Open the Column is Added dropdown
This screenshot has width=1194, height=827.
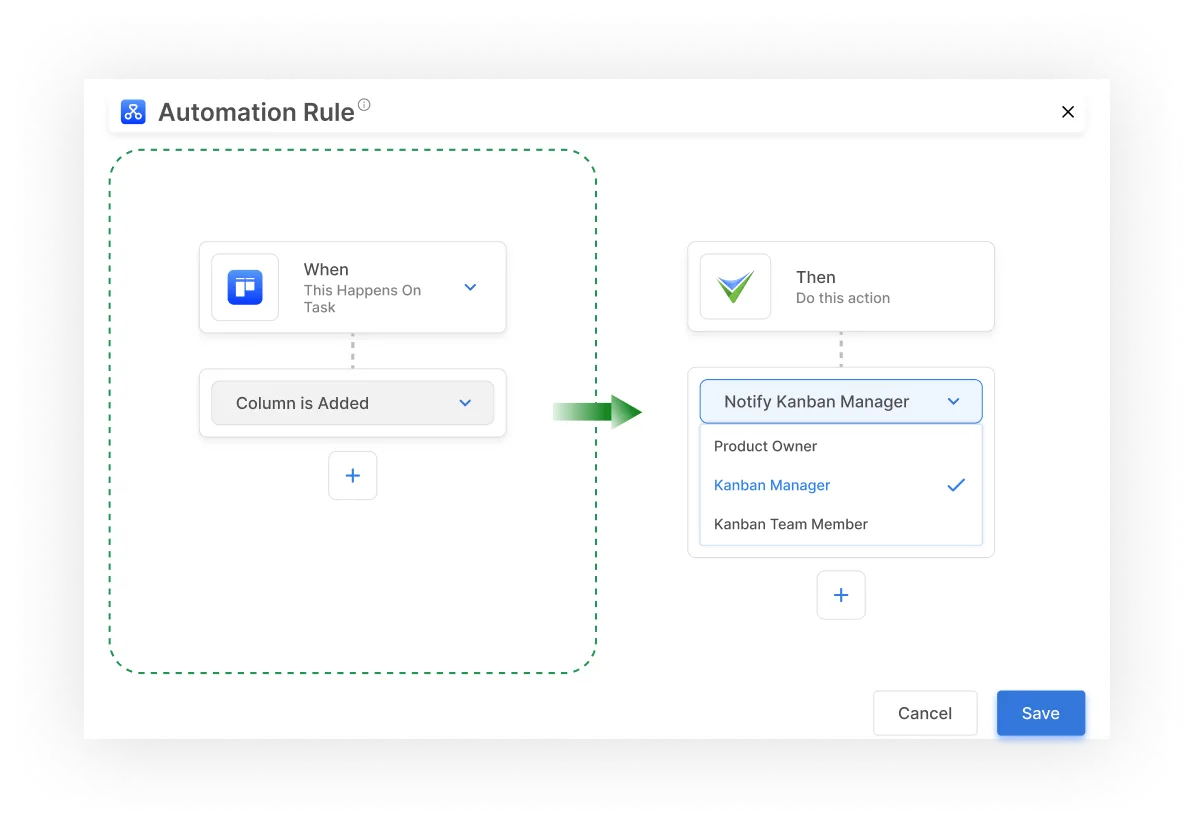pyautogui.click(x=464, y=402)
